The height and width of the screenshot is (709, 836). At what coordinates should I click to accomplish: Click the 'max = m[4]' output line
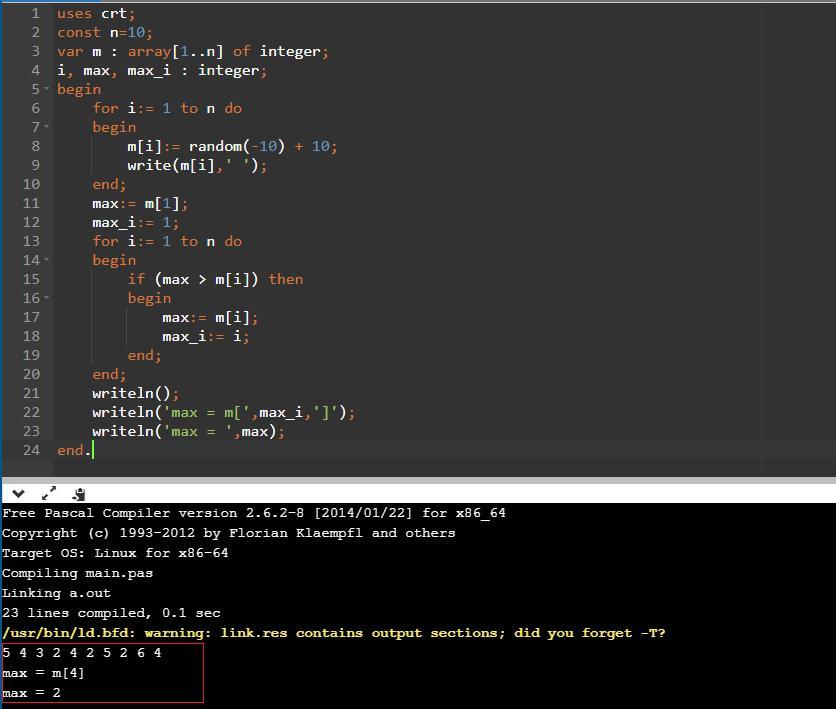43,673
